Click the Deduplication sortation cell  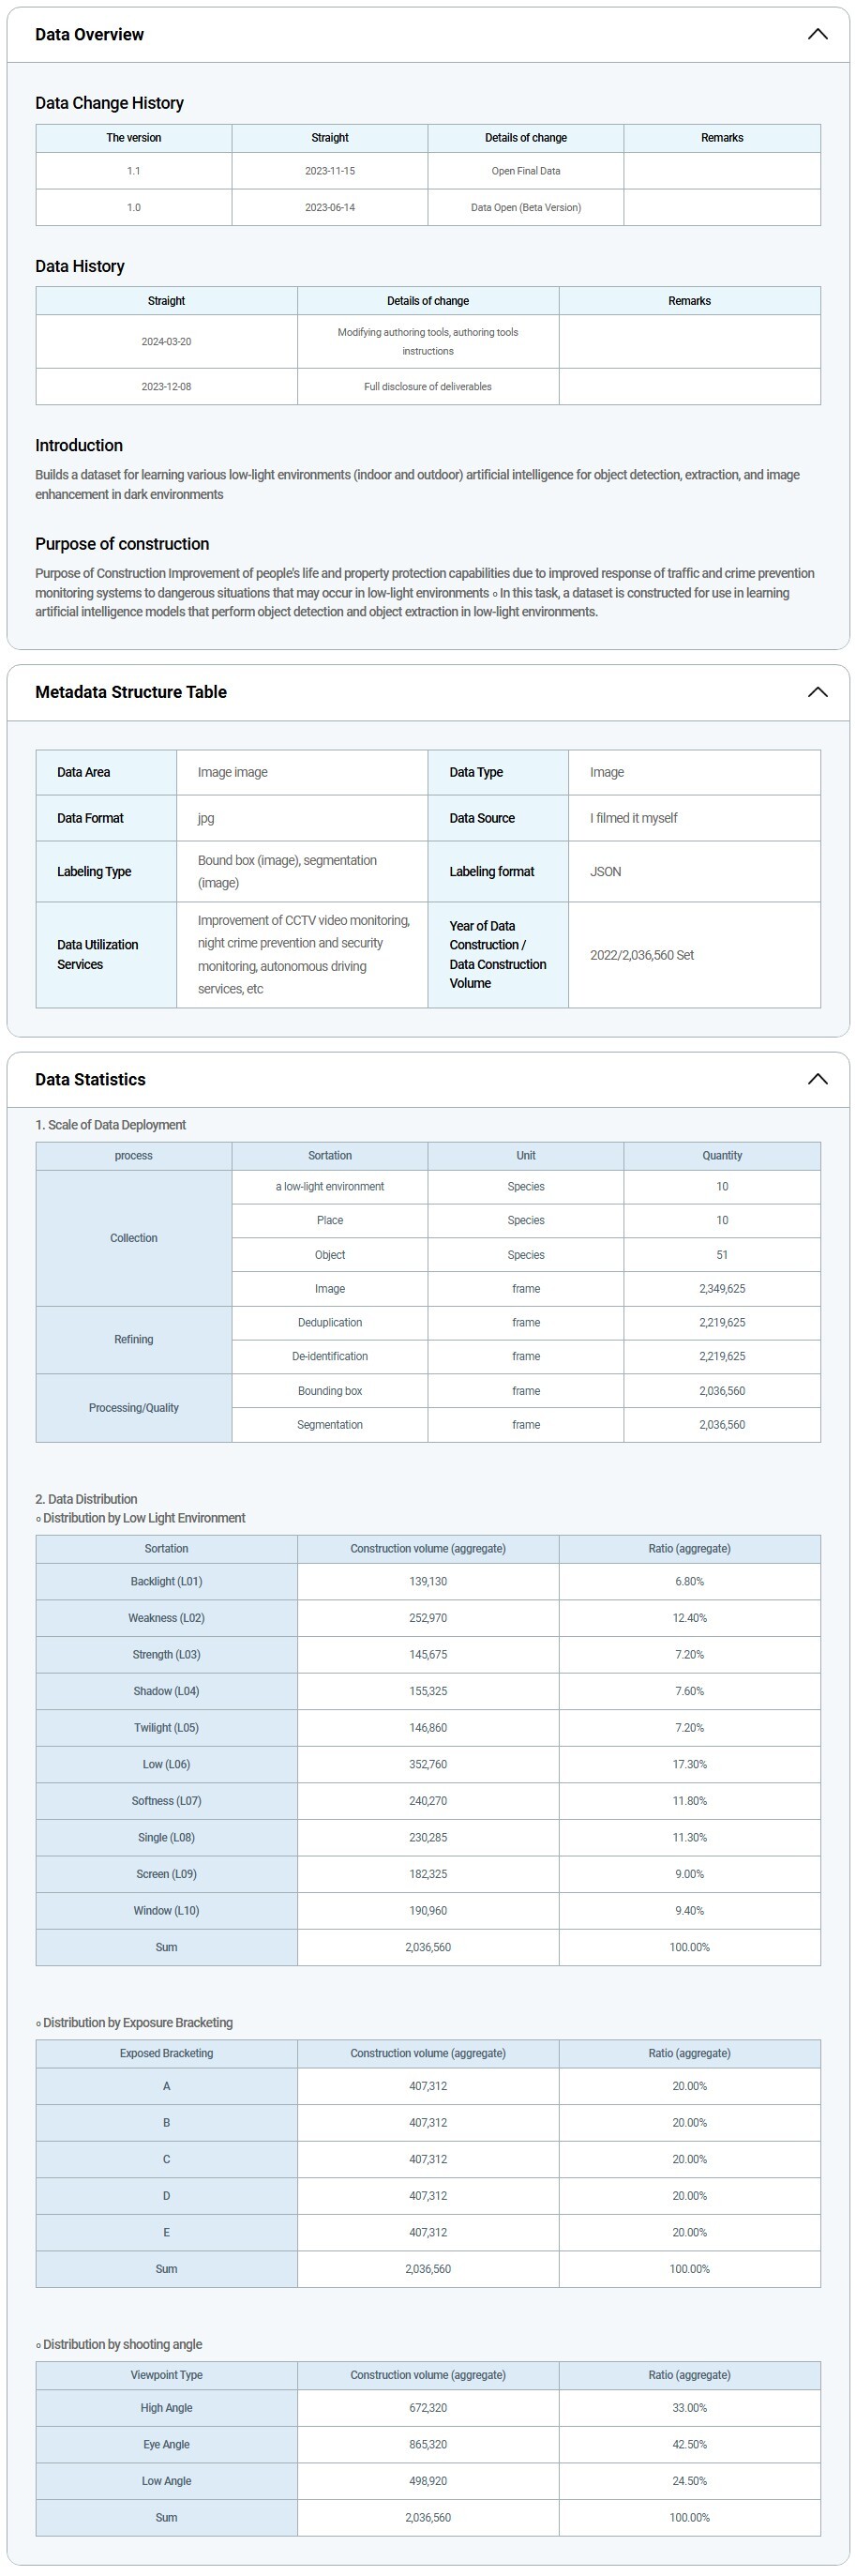pyautogui.click(x=329, y=1322)
